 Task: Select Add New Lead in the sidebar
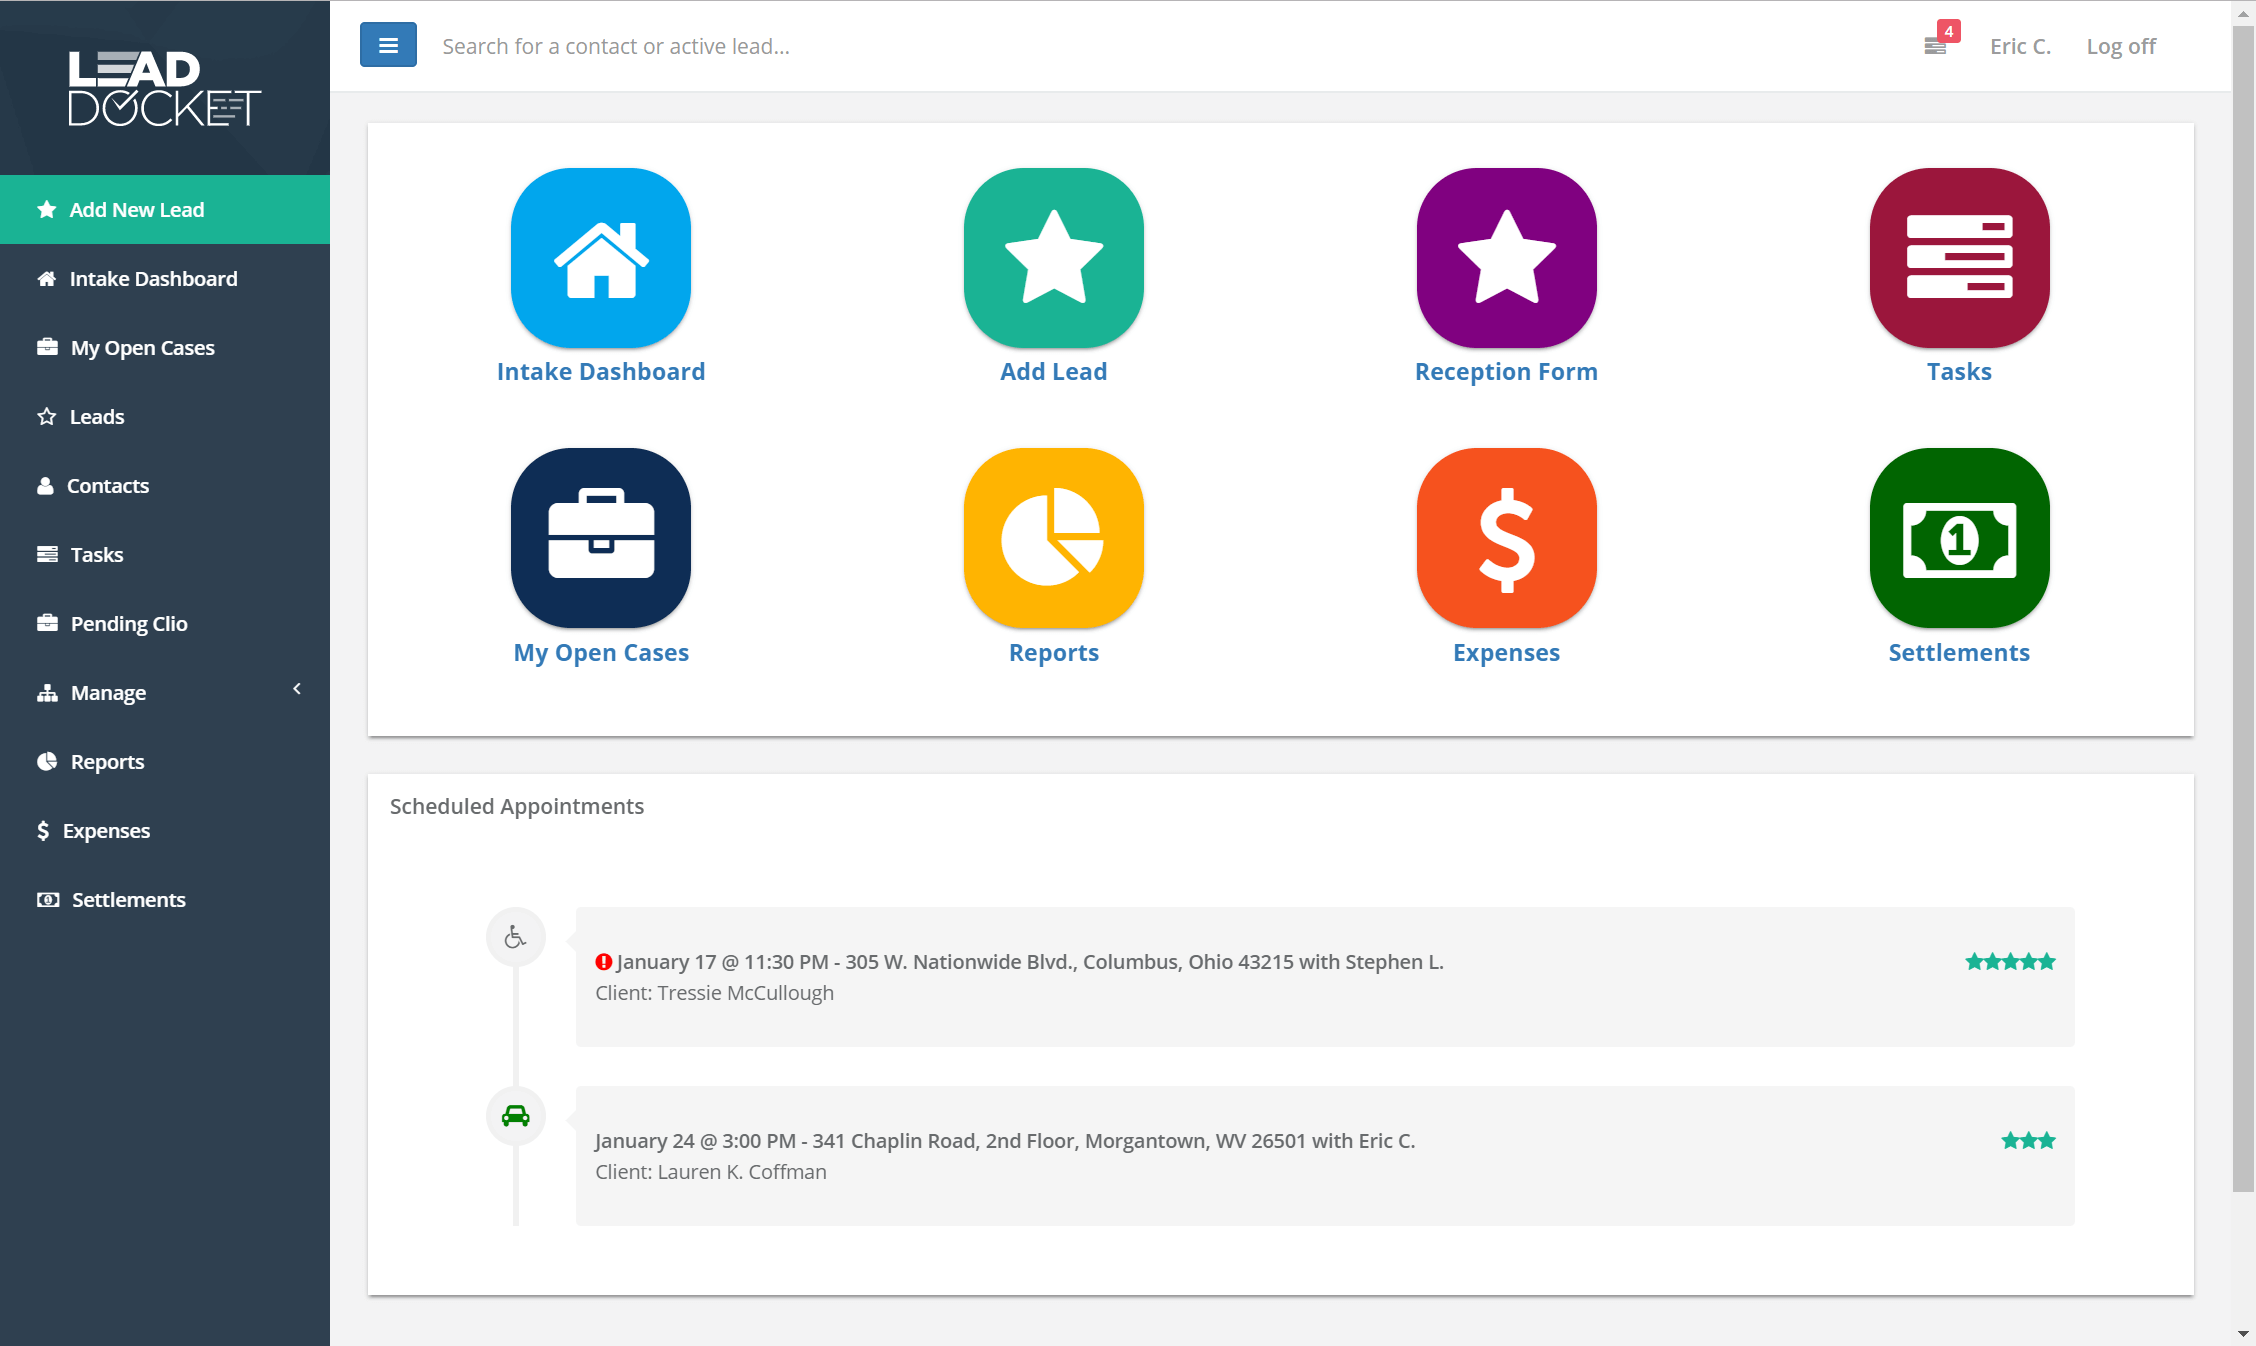click(x=136, y=210)
